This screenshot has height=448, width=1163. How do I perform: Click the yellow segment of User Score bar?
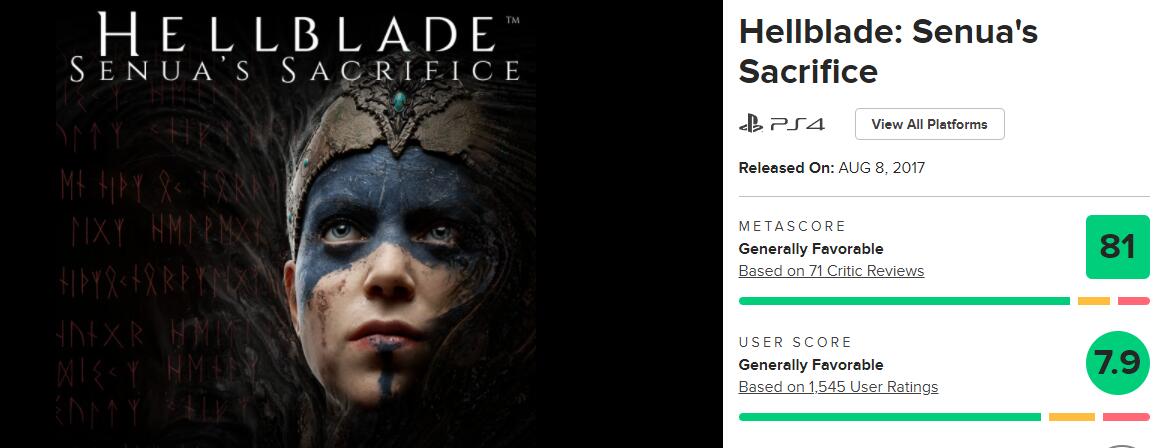1071,417
